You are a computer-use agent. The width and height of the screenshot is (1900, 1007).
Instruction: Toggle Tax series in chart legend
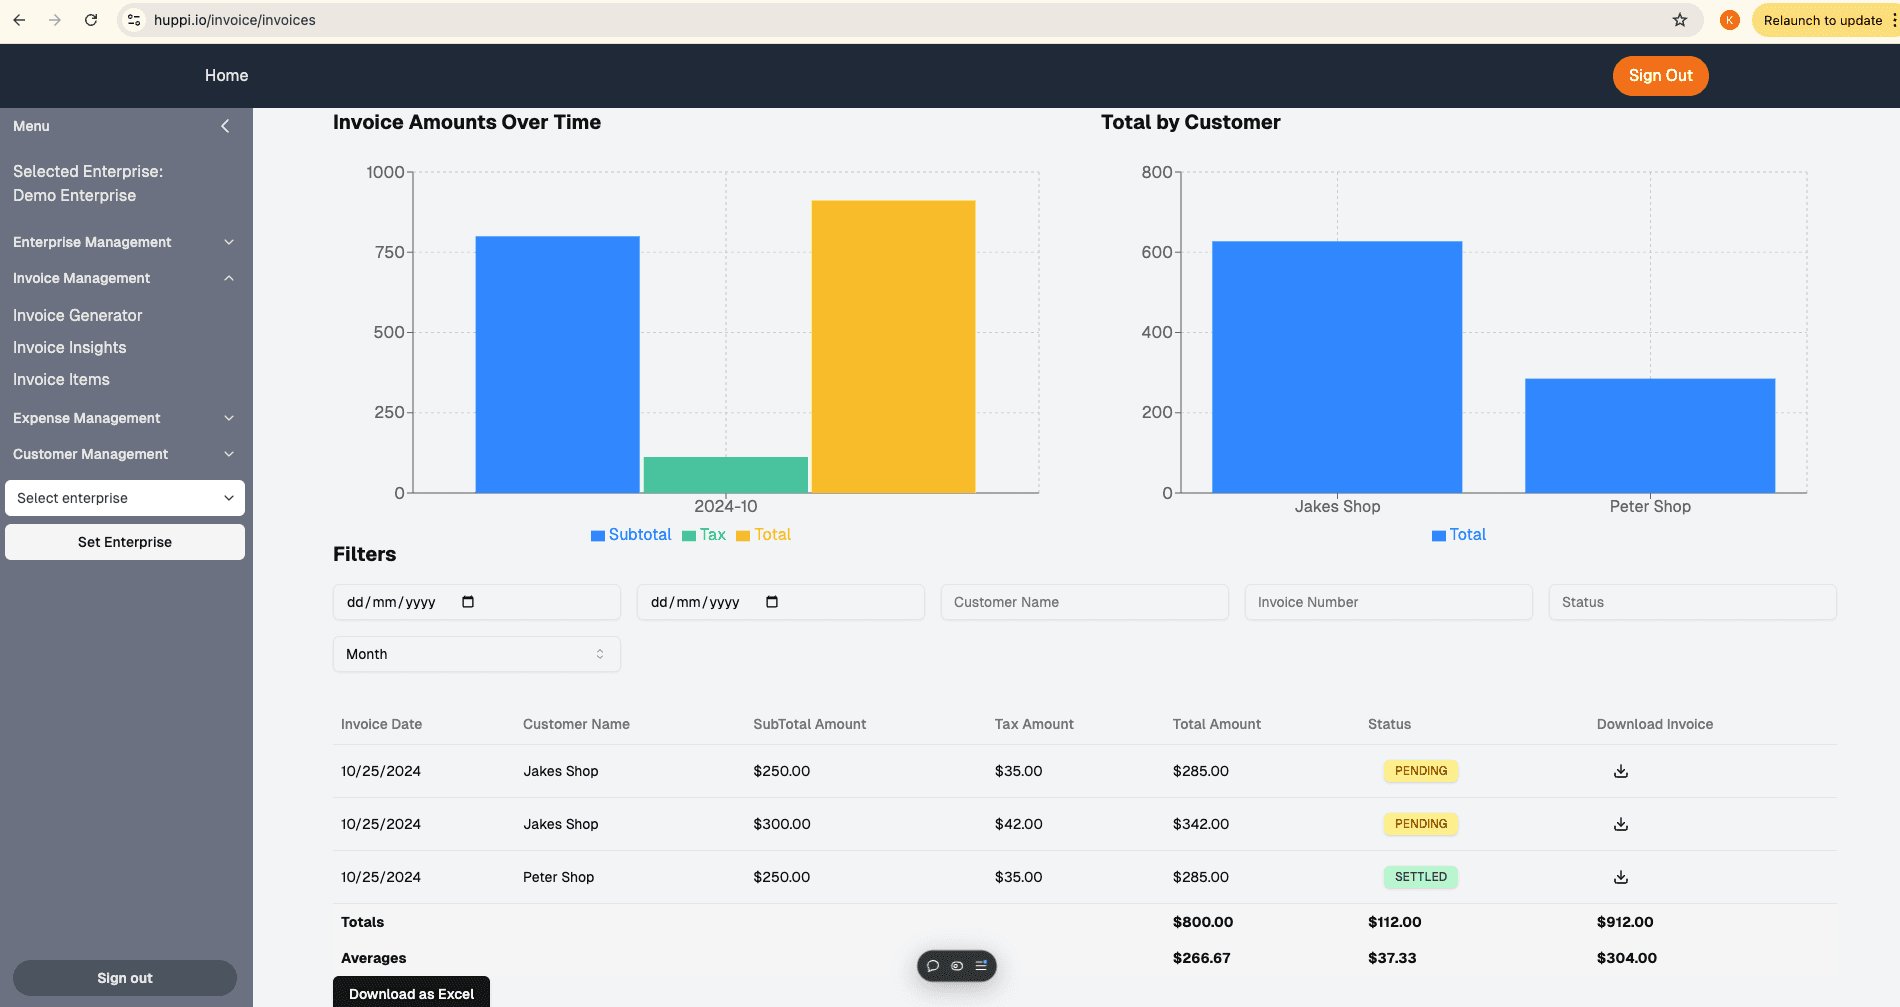point(704,535)
